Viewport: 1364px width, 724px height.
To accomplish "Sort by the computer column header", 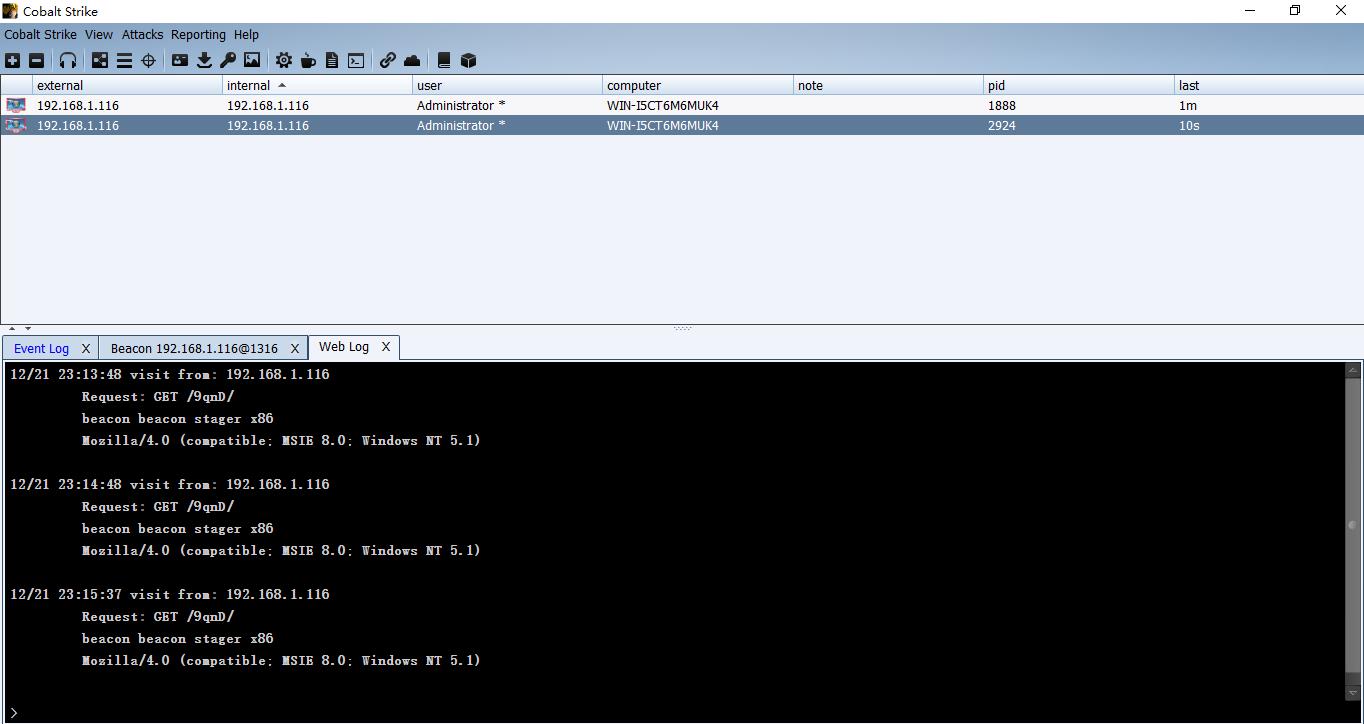I will [x=697, y=85].
